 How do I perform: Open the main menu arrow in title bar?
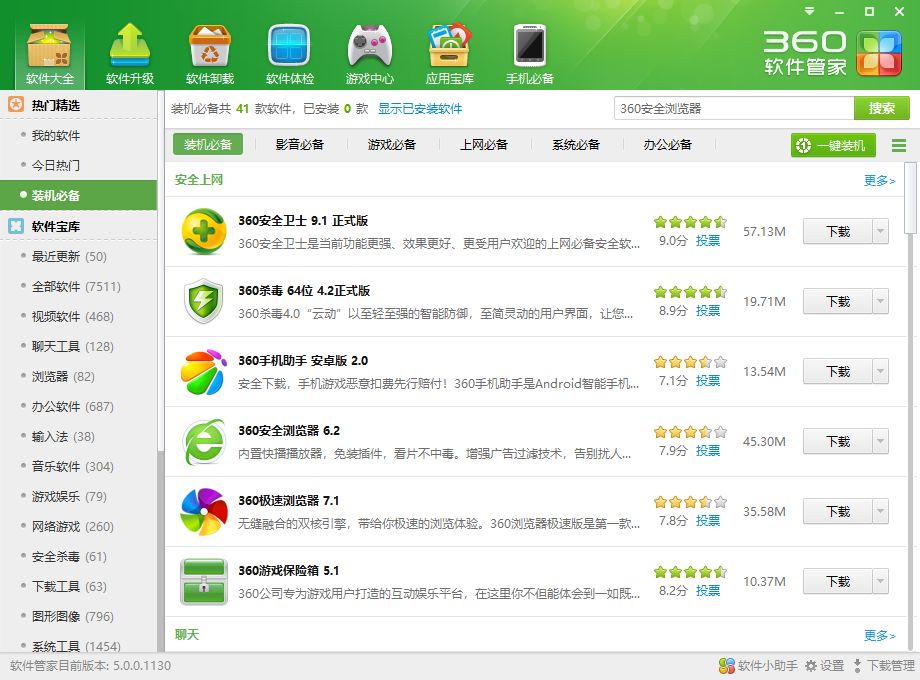810,11
